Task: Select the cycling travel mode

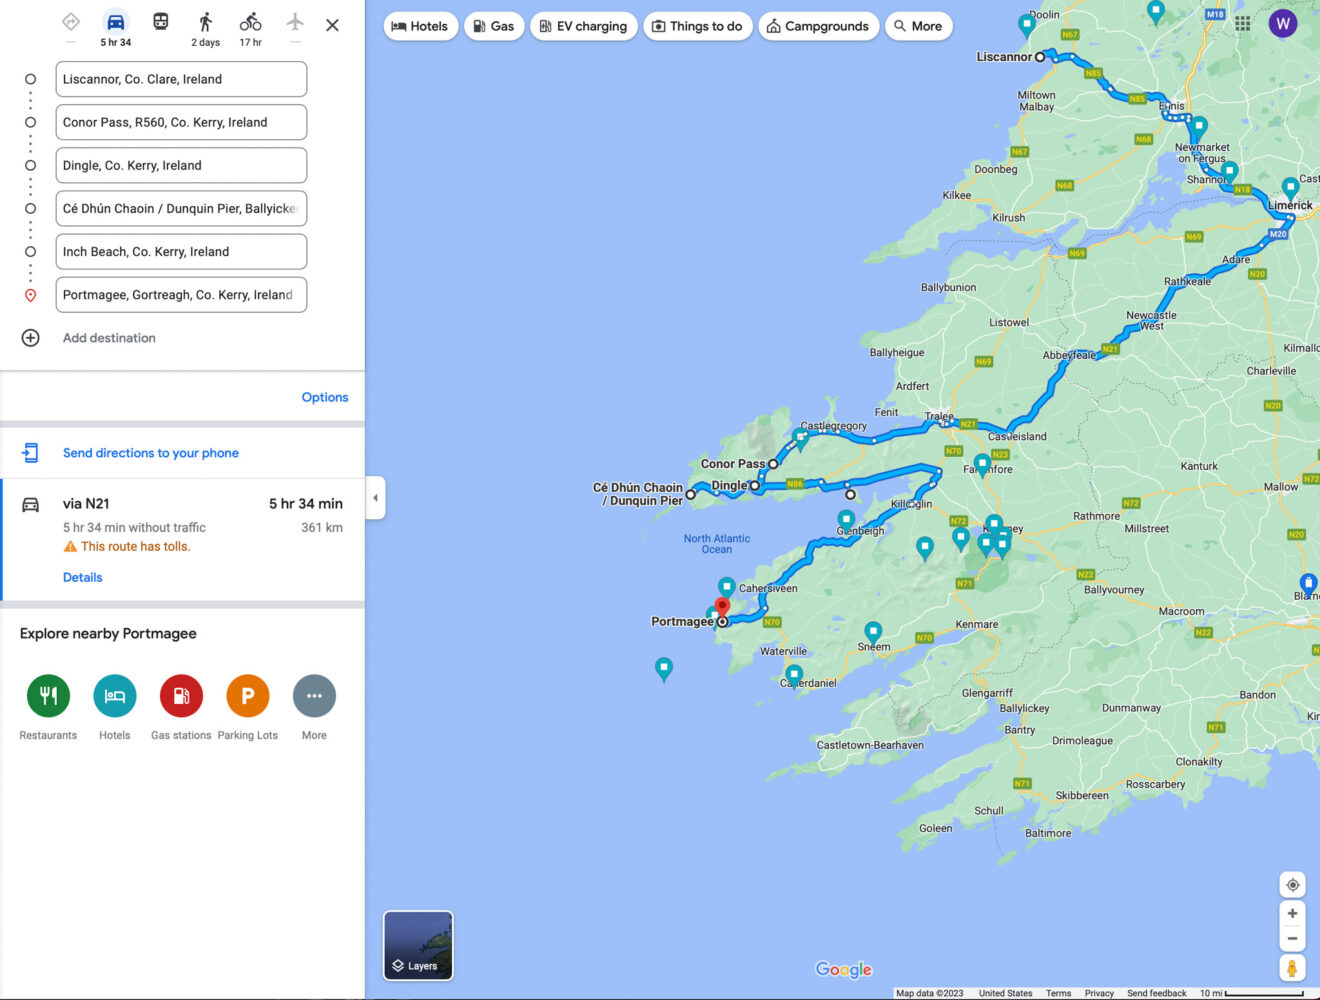Action: [x=249, y=25]
